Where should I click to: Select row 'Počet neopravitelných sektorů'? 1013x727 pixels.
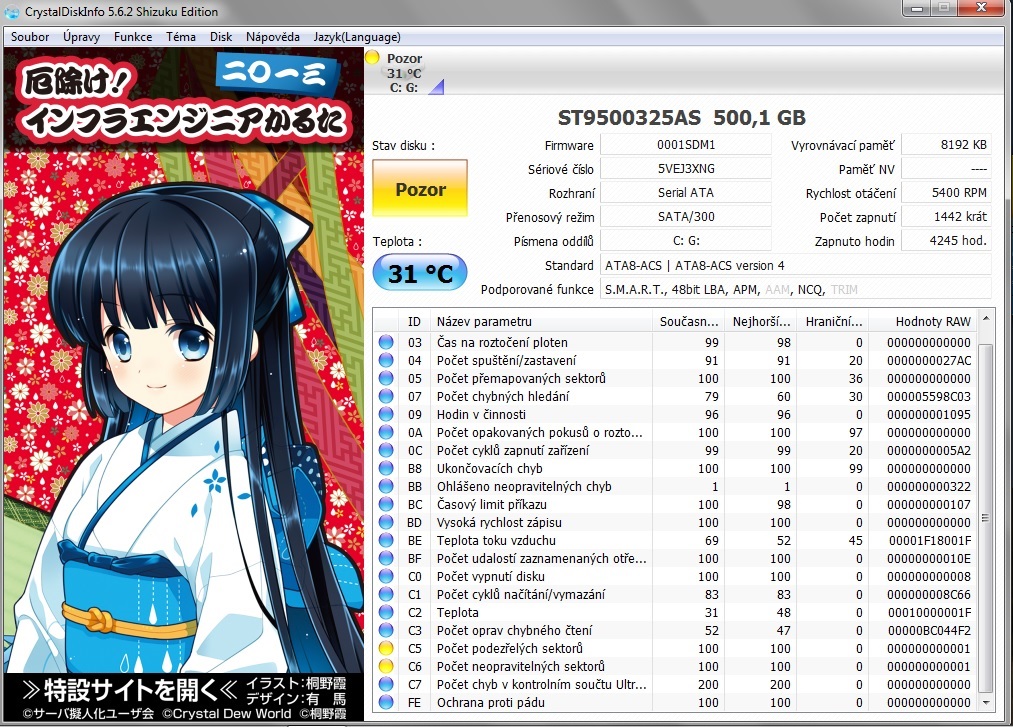point(675,666)
